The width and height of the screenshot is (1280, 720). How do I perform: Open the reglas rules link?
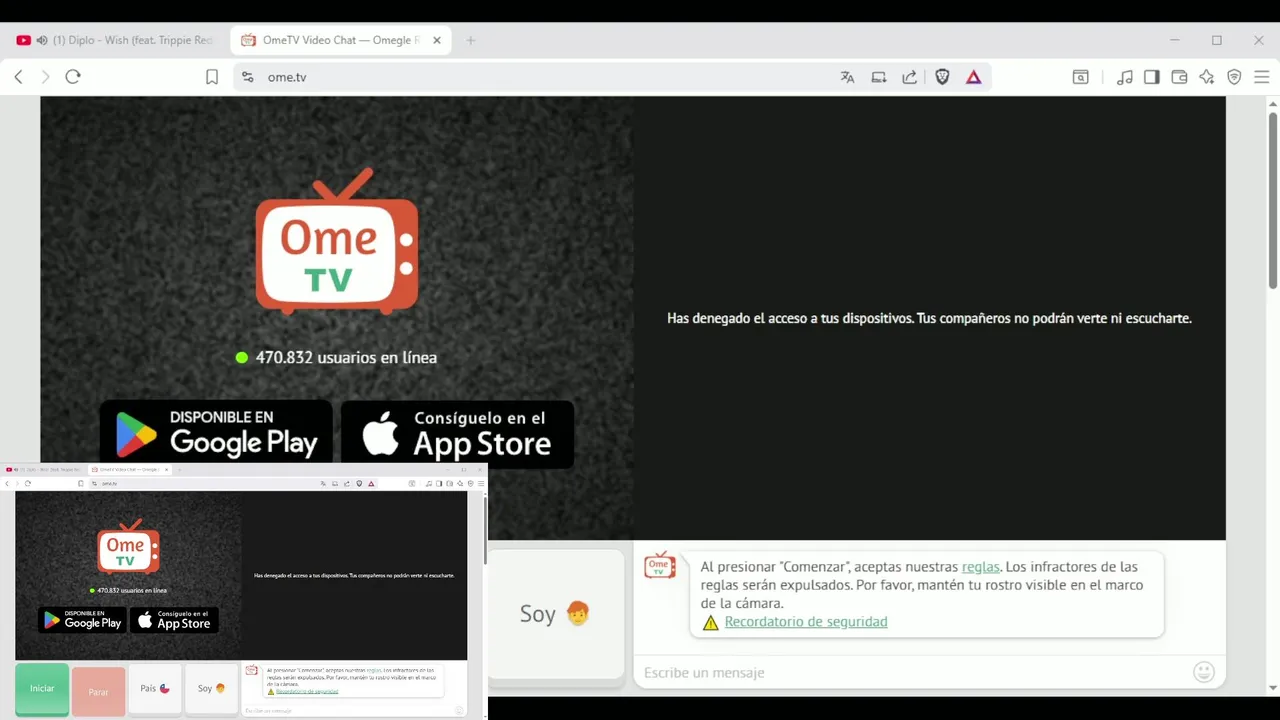tap(981, 567)
